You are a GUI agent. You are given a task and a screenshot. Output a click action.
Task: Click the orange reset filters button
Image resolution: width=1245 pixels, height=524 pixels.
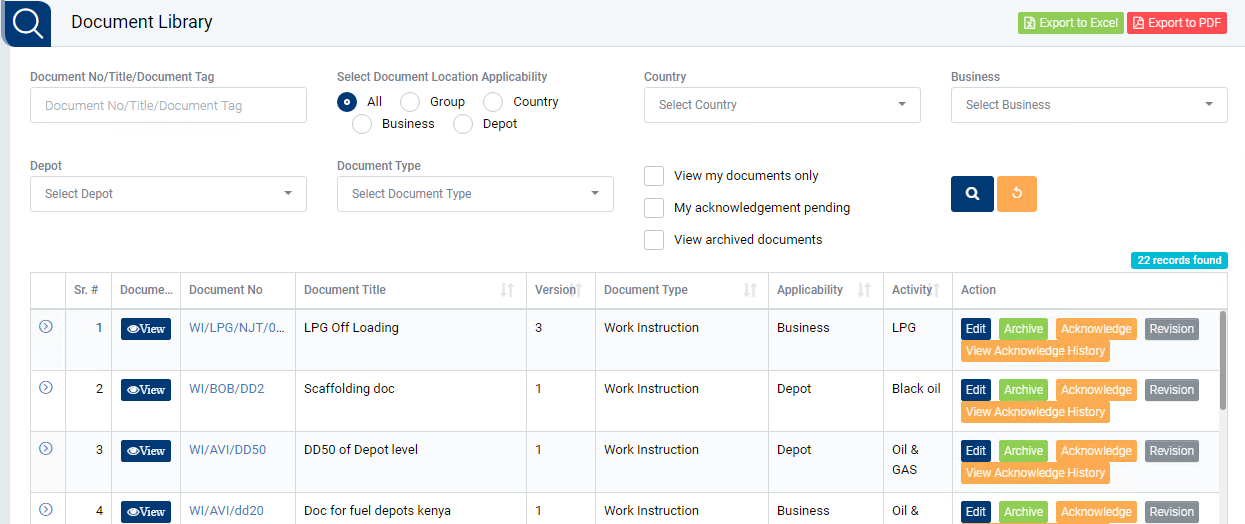point(1016,194)
